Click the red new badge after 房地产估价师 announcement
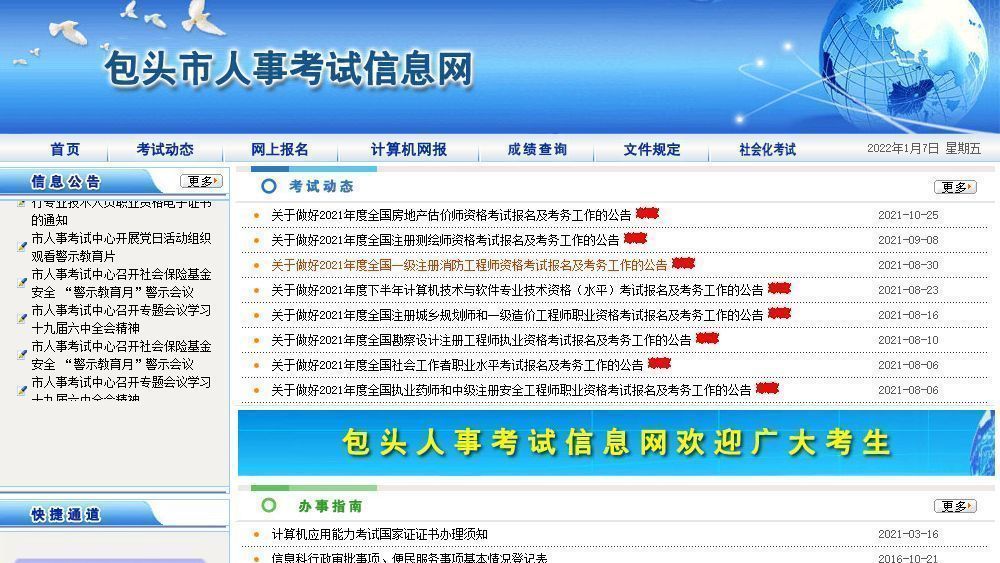The height and width of the screenshot is (563, 1000). click(647, 213)
